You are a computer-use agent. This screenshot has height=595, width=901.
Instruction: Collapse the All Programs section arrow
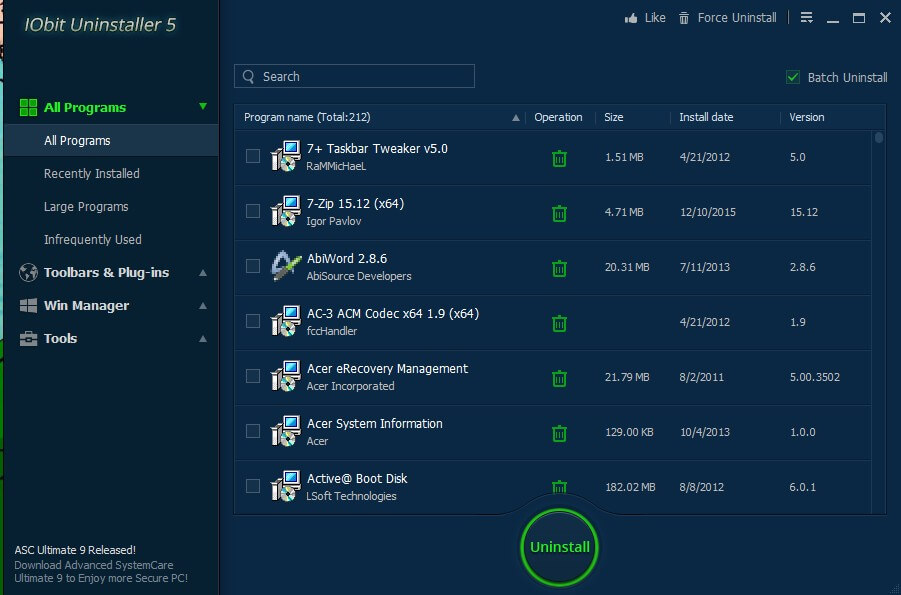tap(203, 106)
